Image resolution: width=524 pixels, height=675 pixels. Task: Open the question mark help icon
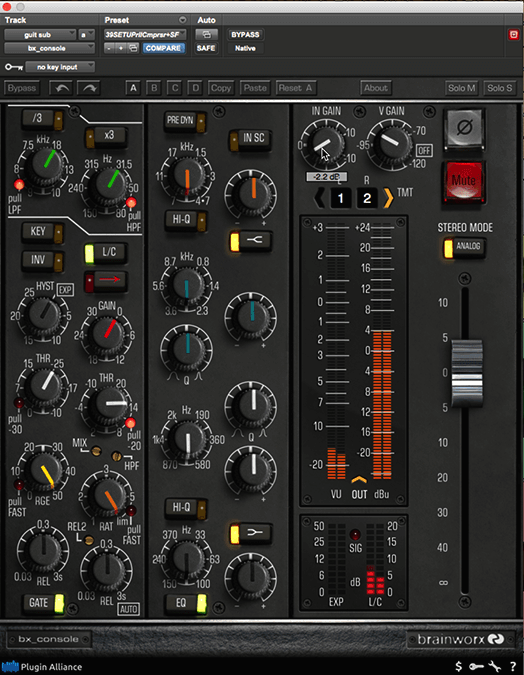click(x=513, y=667)
